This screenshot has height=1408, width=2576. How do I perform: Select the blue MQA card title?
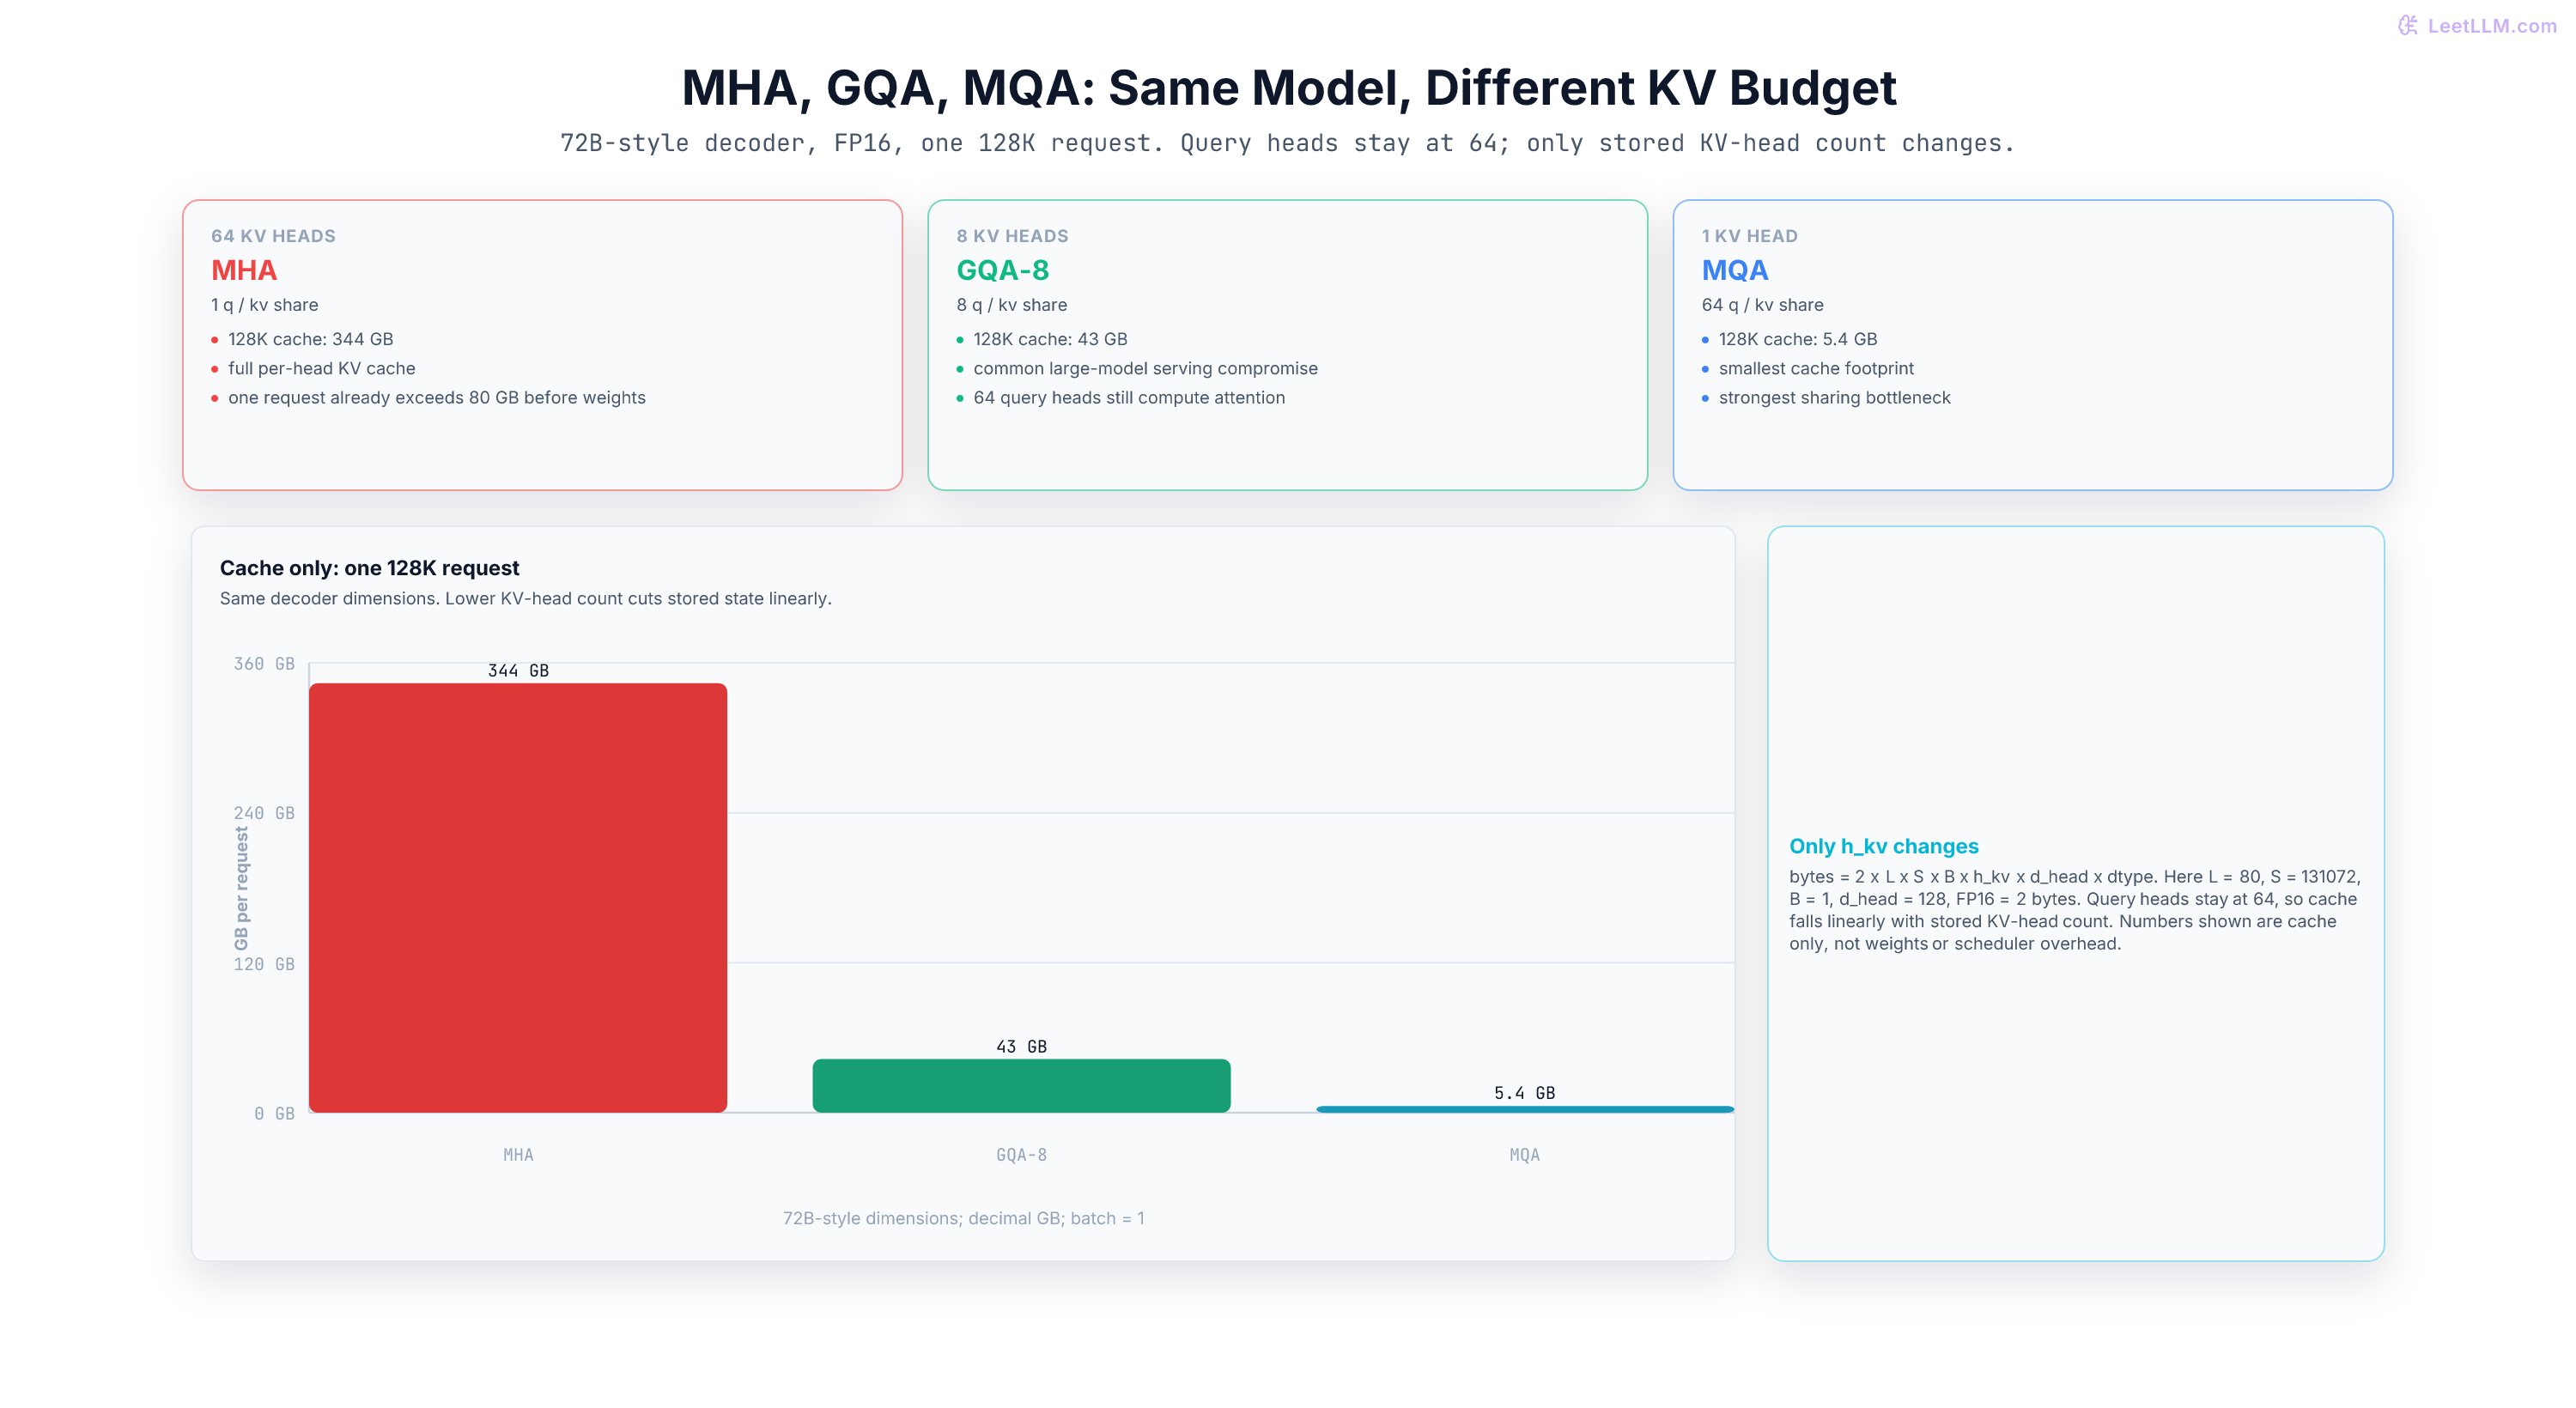pos(1735,270)
